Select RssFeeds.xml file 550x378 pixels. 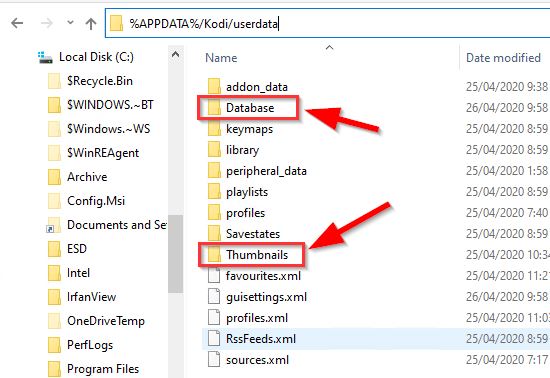[x=261, y=339]
